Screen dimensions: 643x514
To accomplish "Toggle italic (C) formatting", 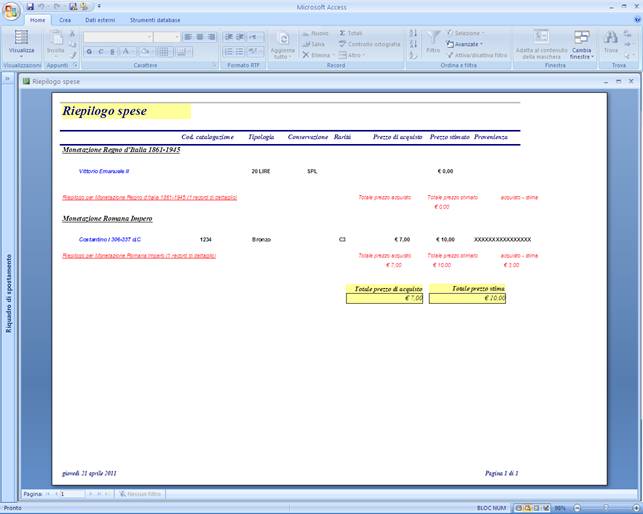I will 101,52.
